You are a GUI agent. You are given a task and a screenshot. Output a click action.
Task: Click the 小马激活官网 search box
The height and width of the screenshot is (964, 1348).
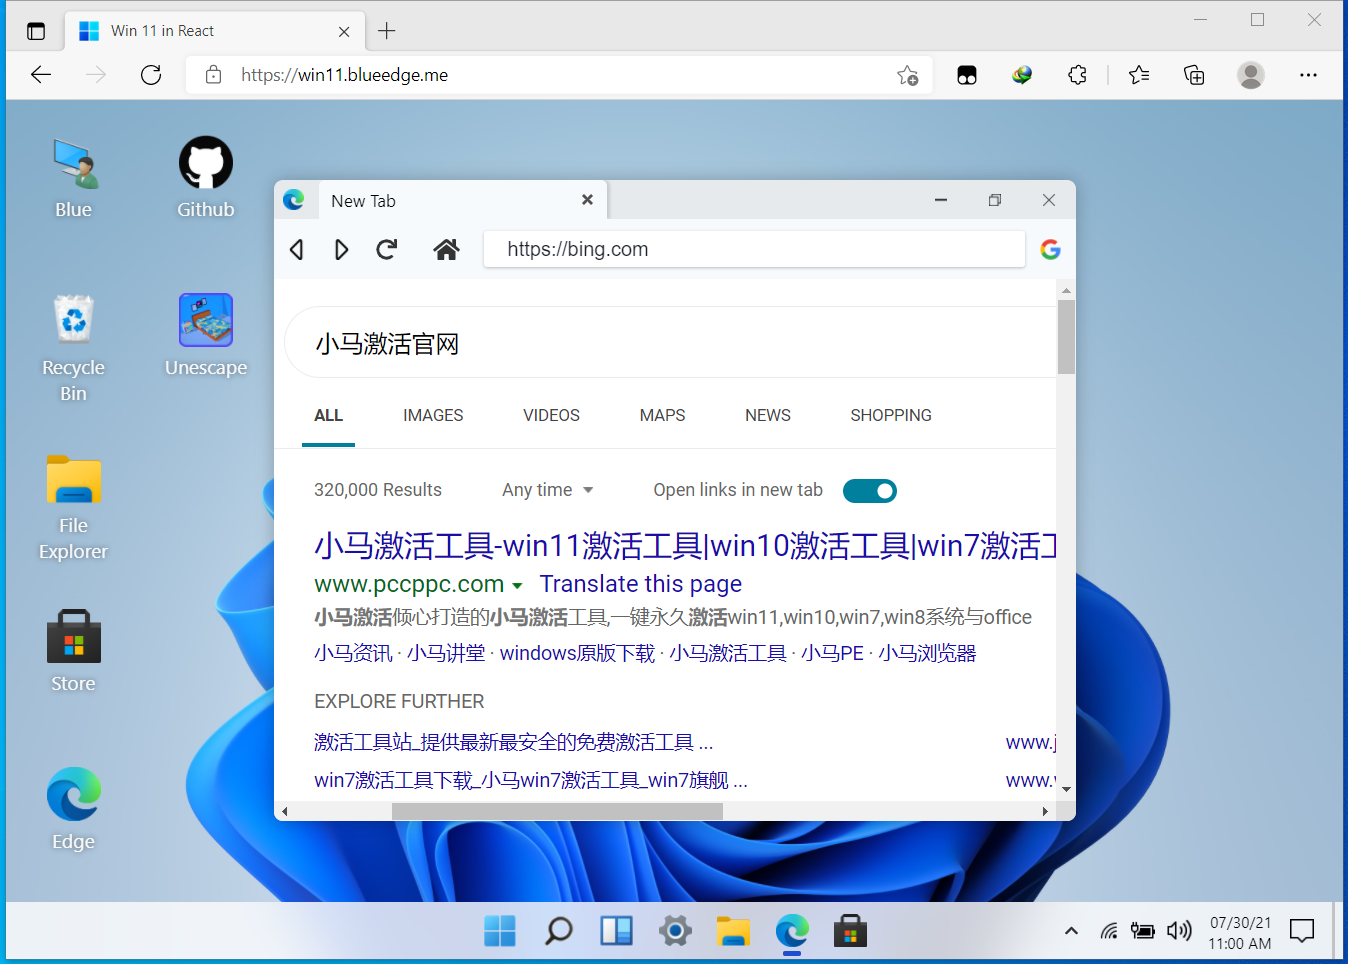click(x=670, y=344)
